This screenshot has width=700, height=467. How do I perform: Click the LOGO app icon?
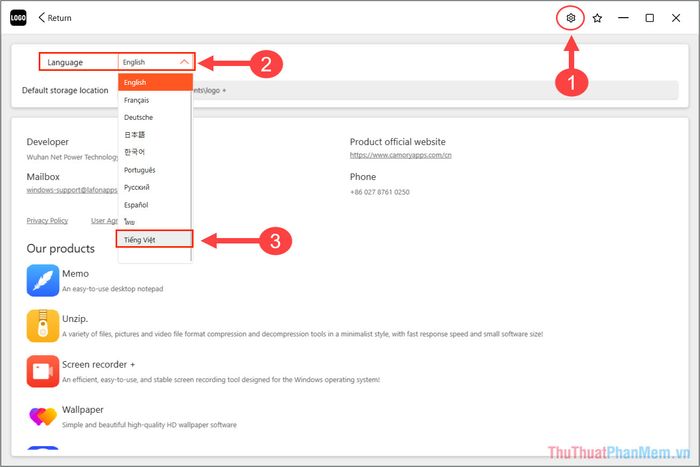coord(18,18)
